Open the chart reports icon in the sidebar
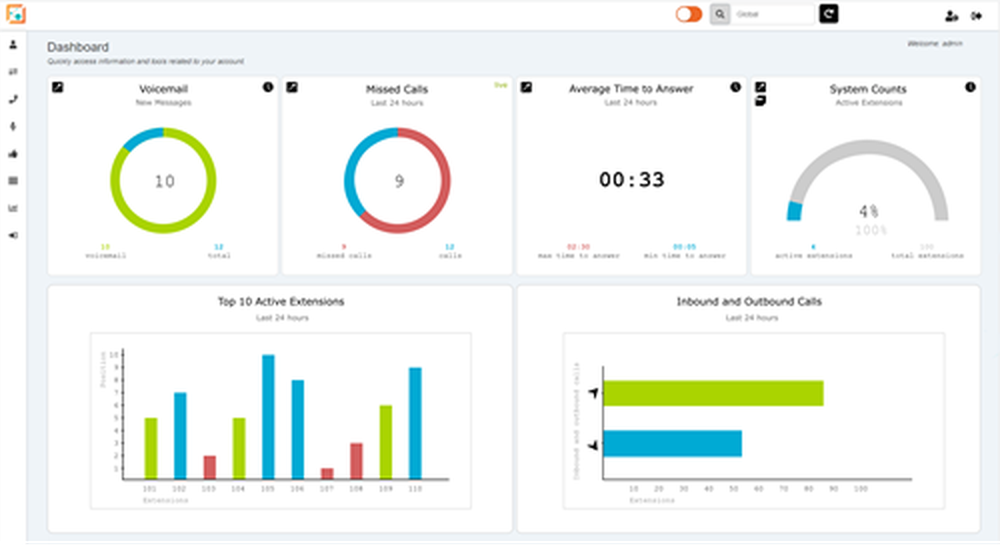Screen dimensions: 1000x546 point(13,208)
